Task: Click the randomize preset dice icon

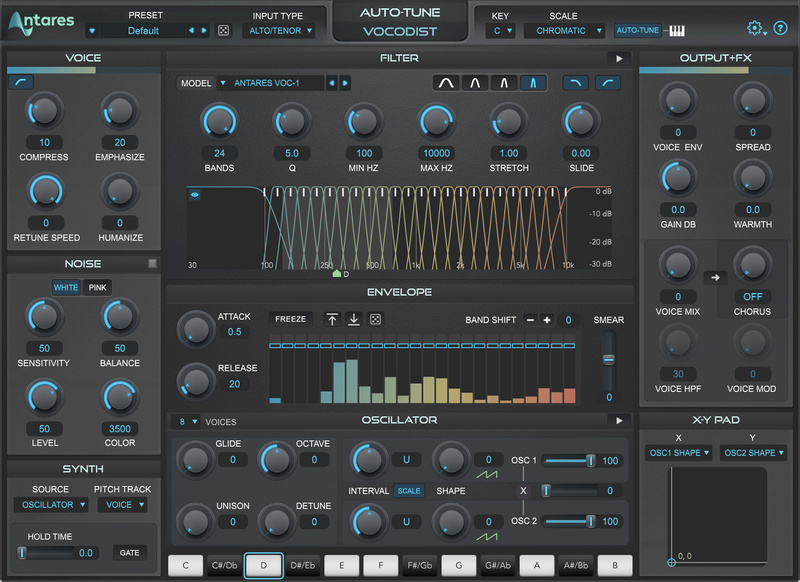Action: 224,31
